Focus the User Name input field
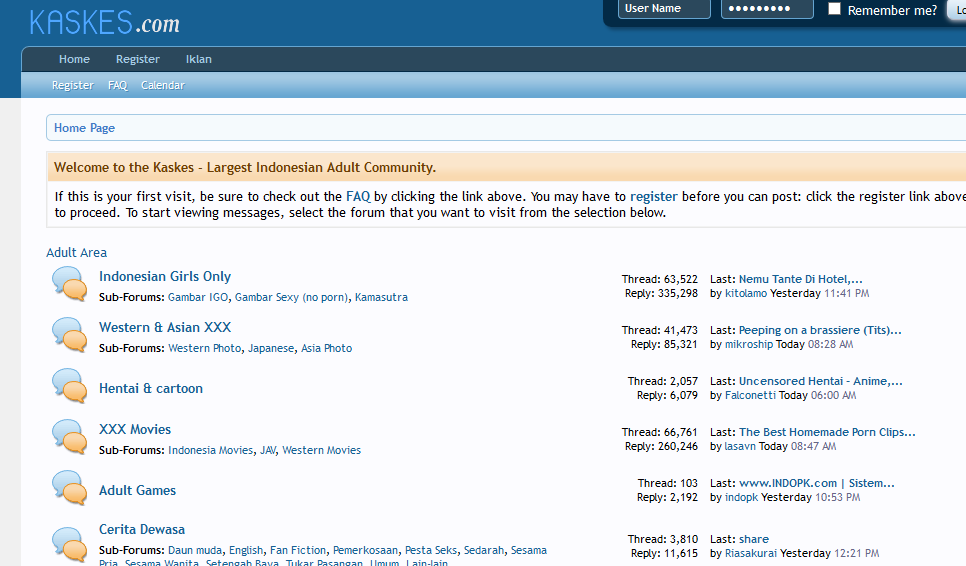 pyautogui.click(x=664, y=9)
